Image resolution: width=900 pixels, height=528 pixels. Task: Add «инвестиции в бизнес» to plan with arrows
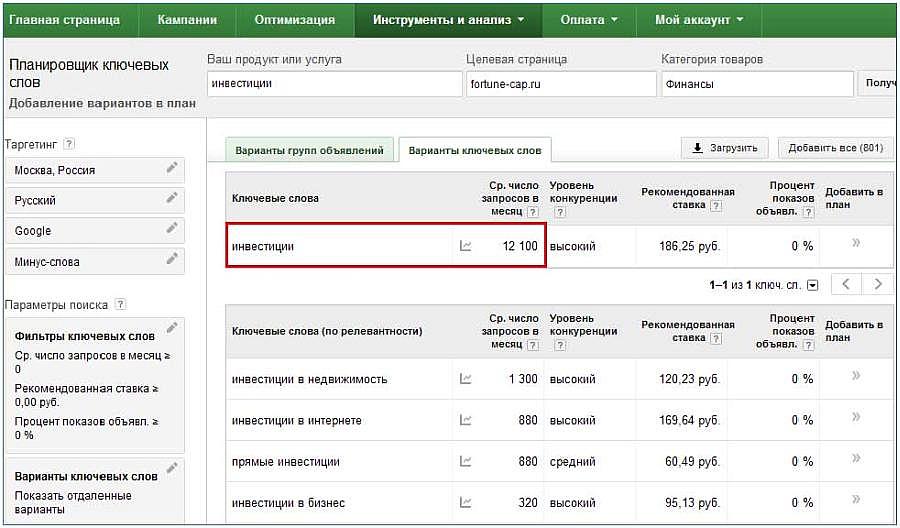tap(855, 502)
